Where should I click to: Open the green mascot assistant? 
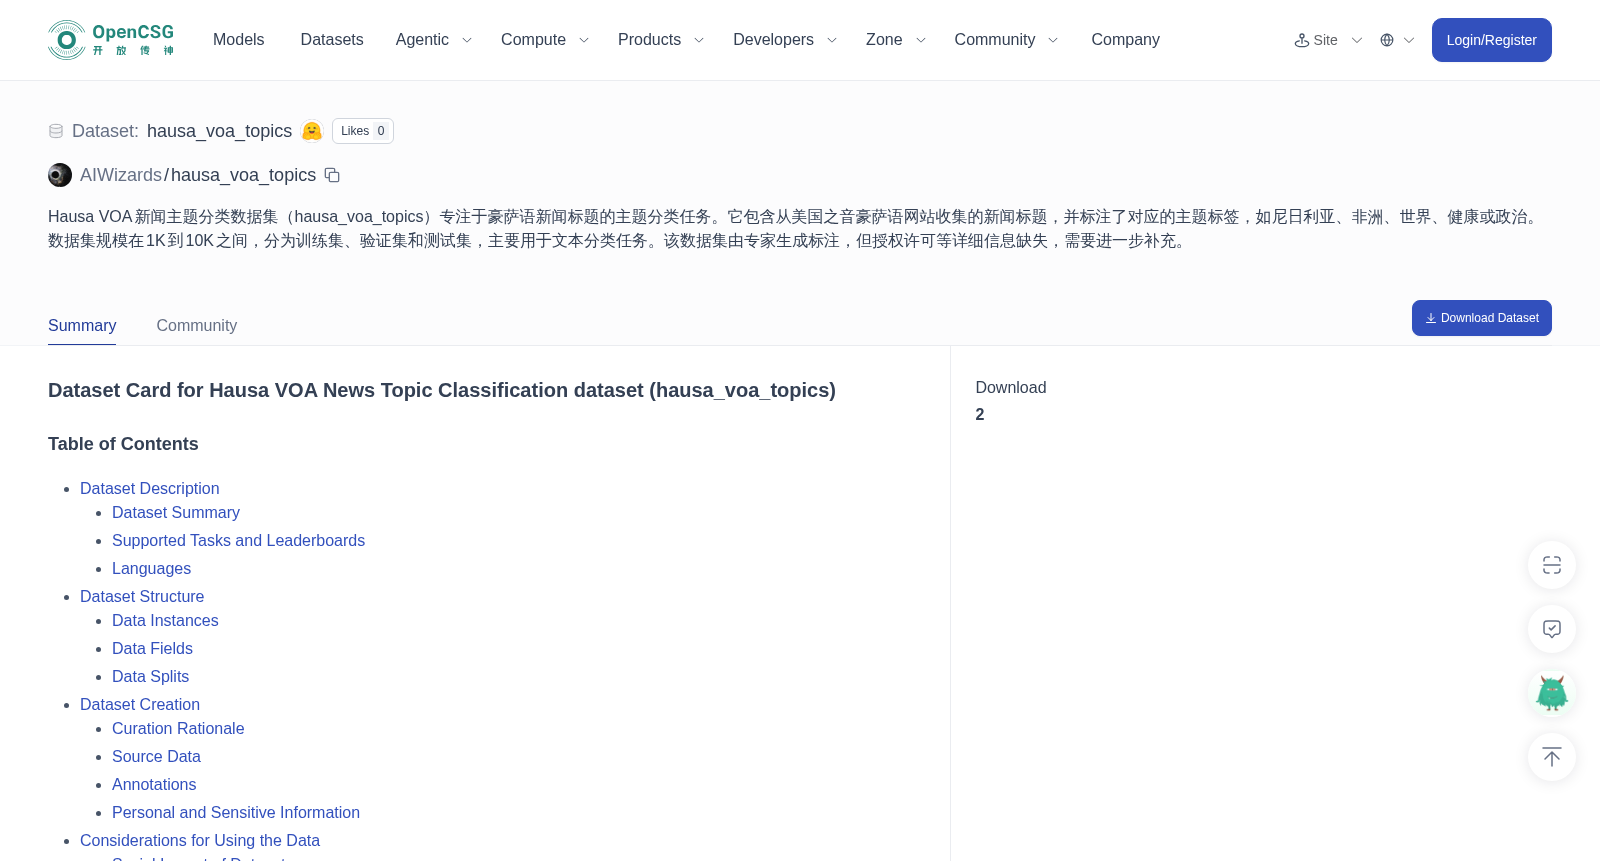1552,693
